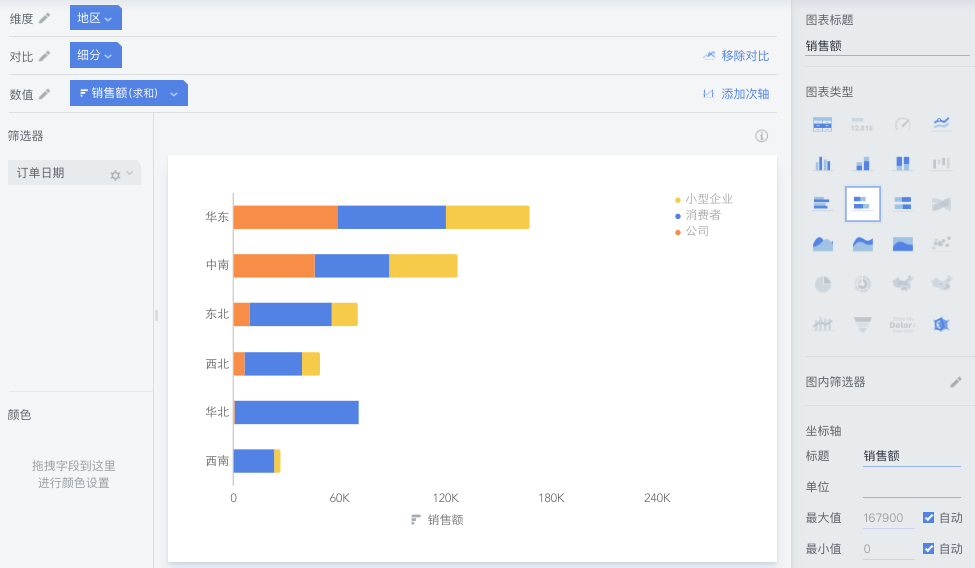The width and height of the screenshot is (975, 568).
Task: Select the stacked area chart type
Action: pyautogui.click(x=862, y=244)
